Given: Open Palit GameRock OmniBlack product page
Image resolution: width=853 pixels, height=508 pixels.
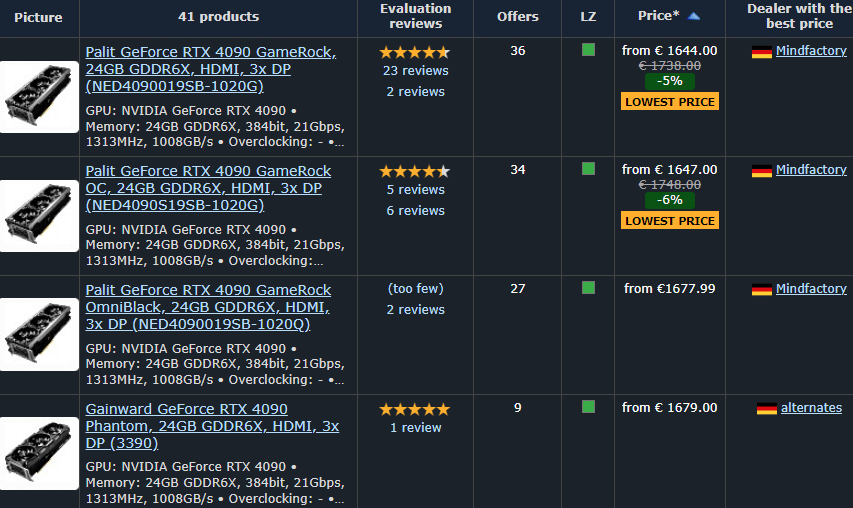Looking at the screenshot, I should 208,307.
